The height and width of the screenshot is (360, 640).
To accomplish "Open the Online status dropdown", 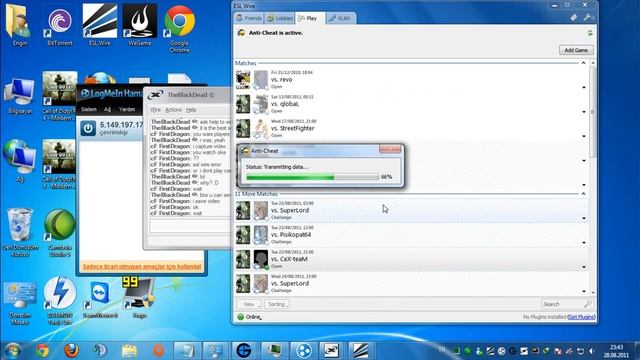I will pyautogui.click(x=249, y=317).
